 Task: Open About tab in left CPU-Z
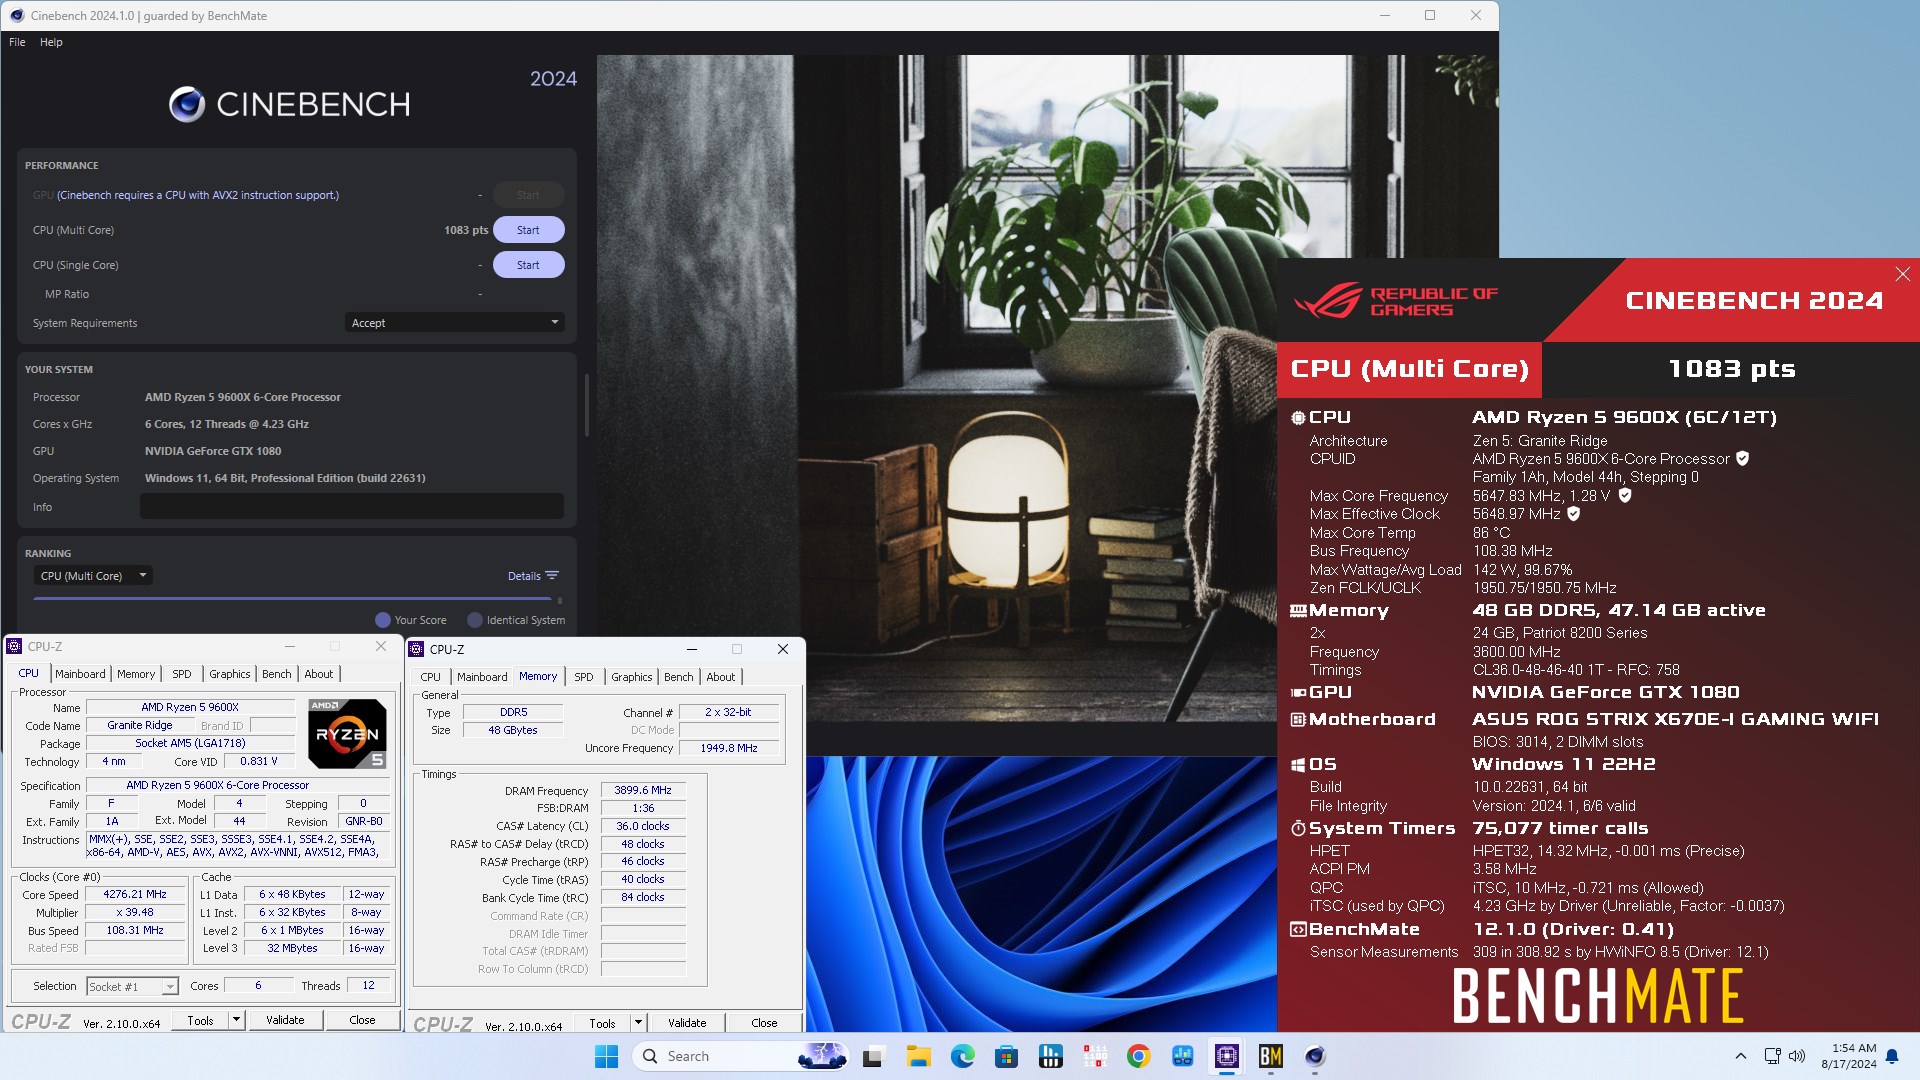click(319, 674)
